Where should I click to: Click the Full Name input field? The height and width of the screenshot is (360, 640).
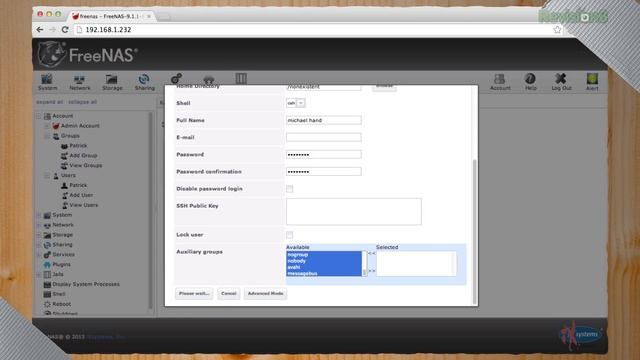point(324,120)
